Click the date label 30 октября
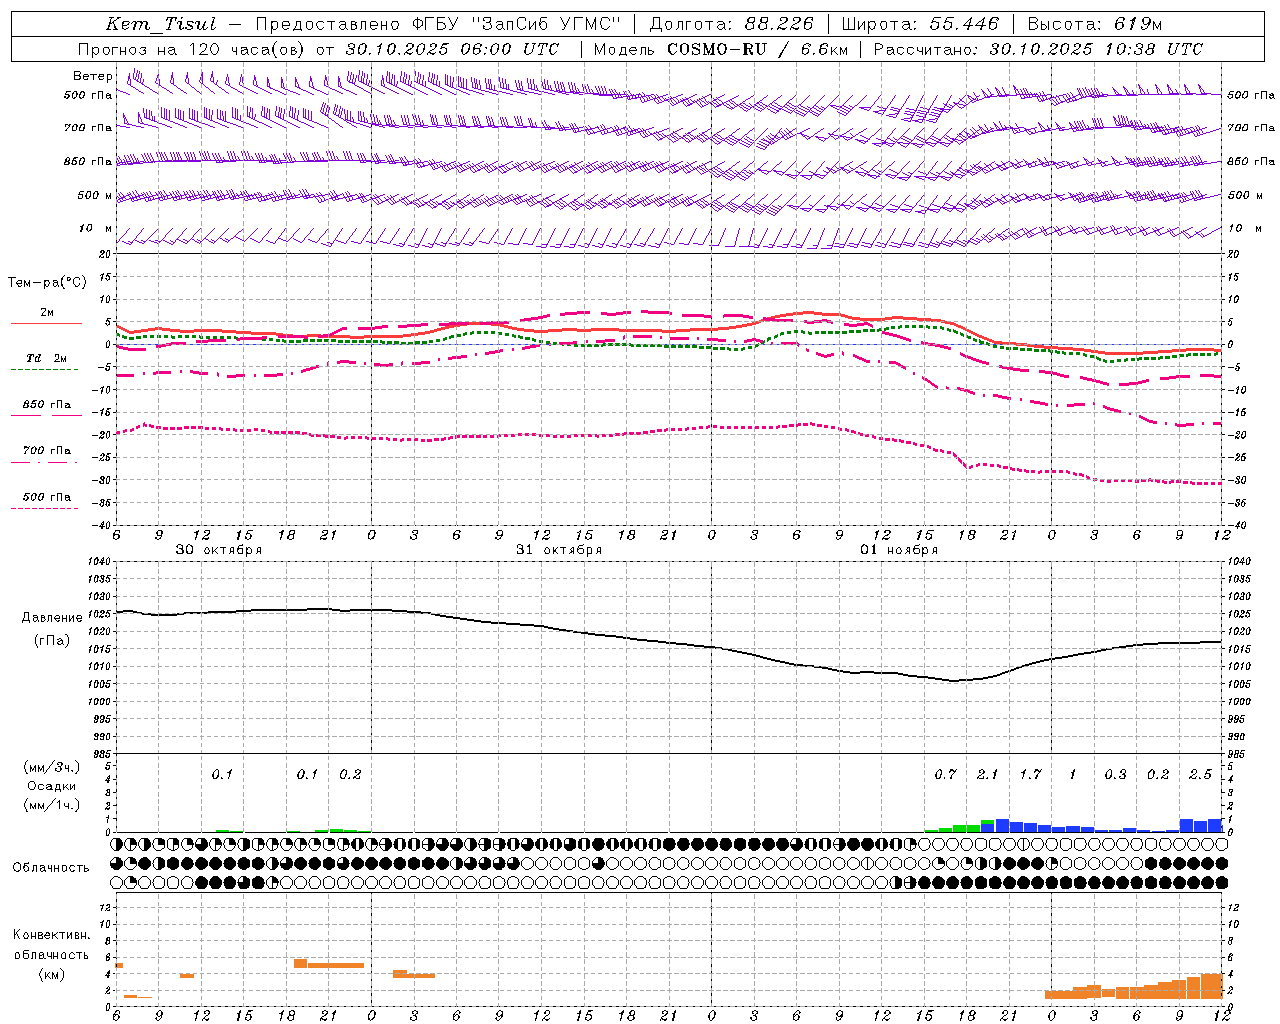Screen dimensions: 1280x1024 [x=219, y=549]
